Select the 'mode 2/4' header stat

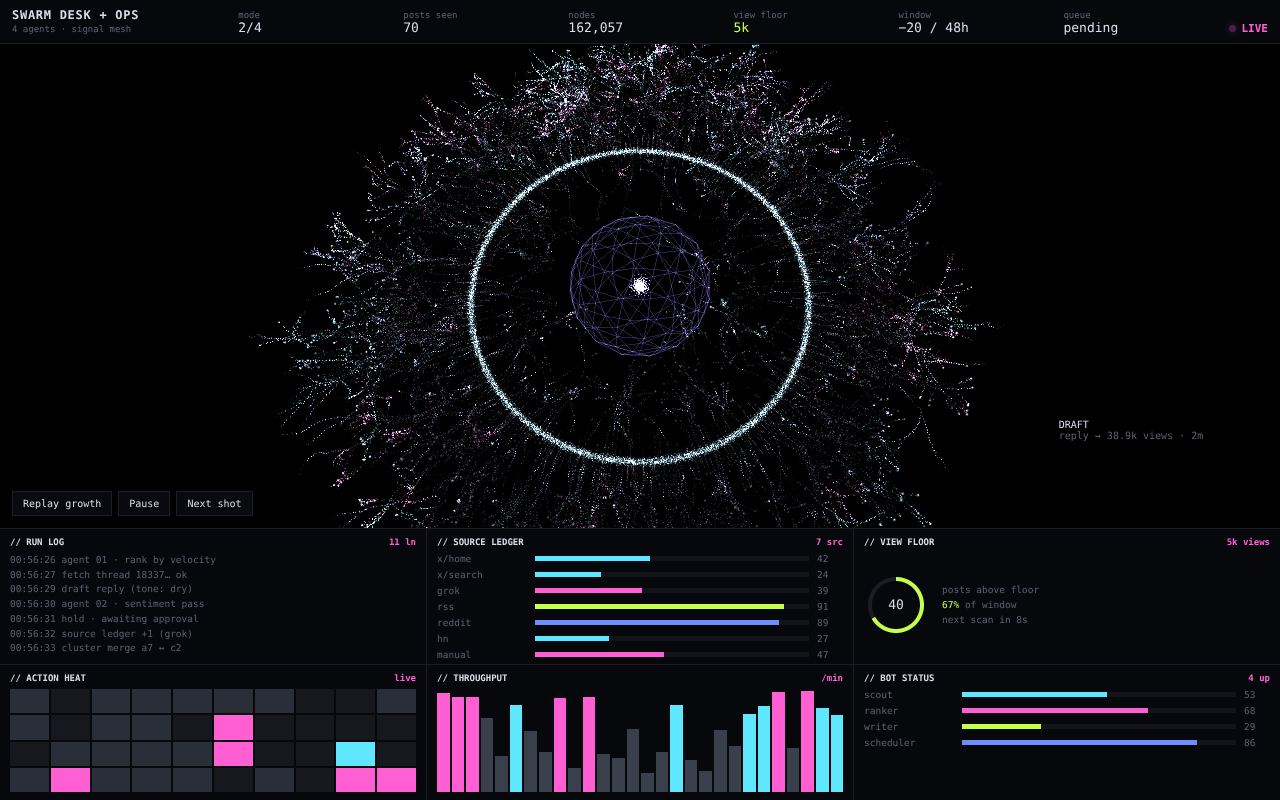[250, 22]
